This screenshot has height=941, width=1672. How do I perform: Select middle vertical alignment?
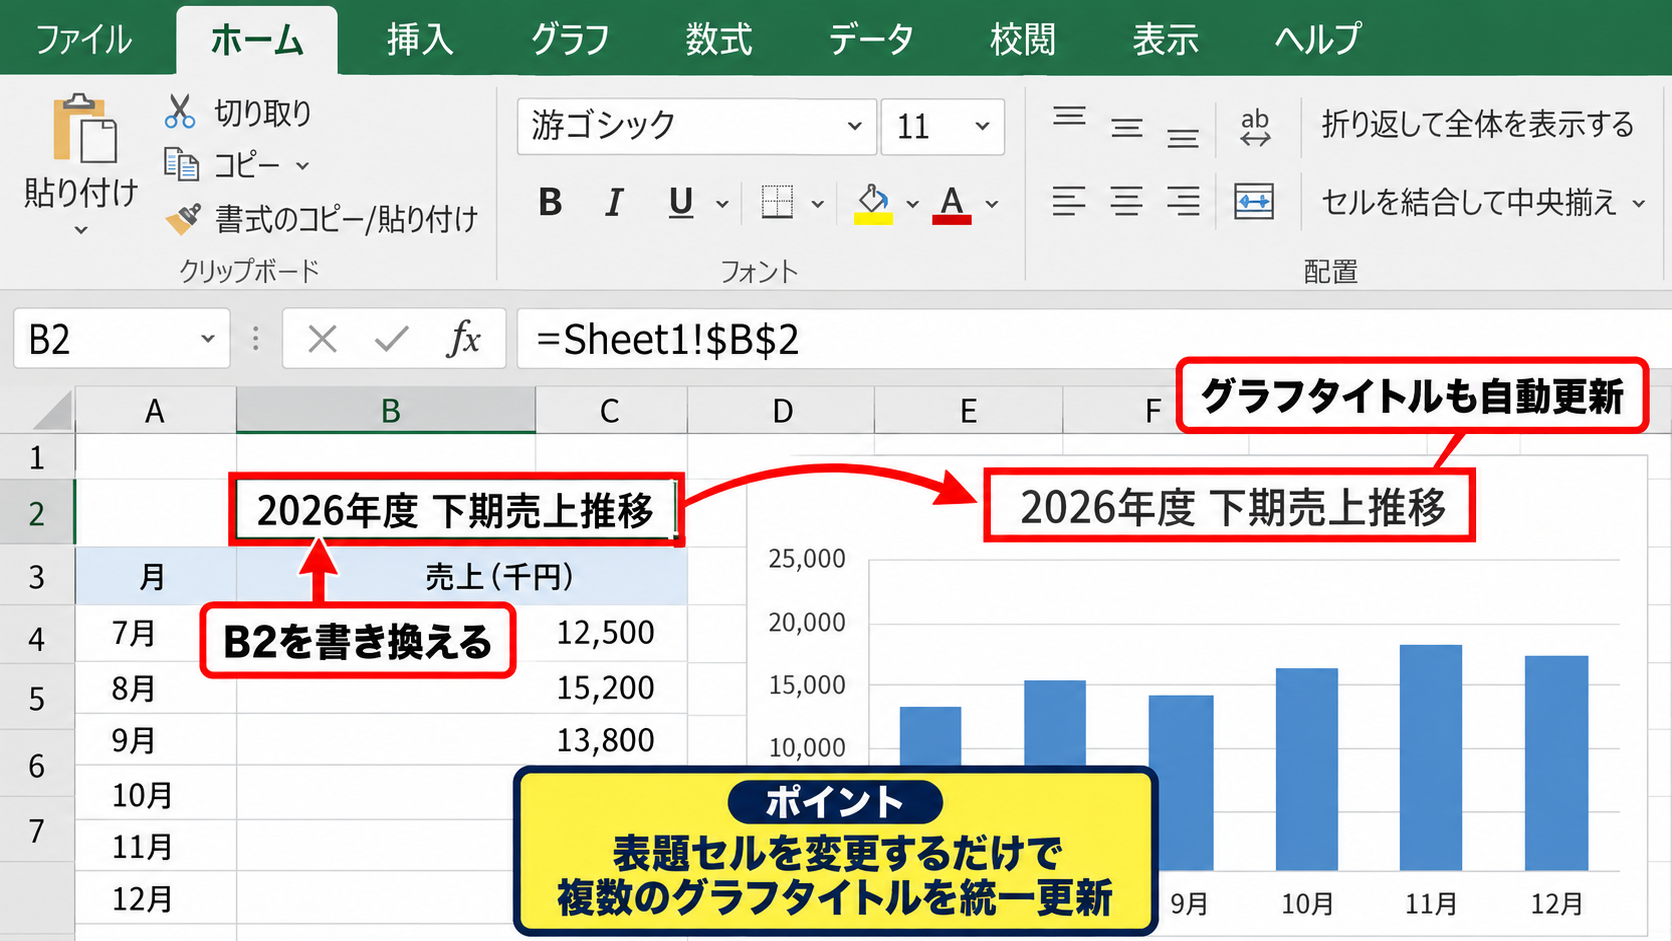[x=1127, y=127]
